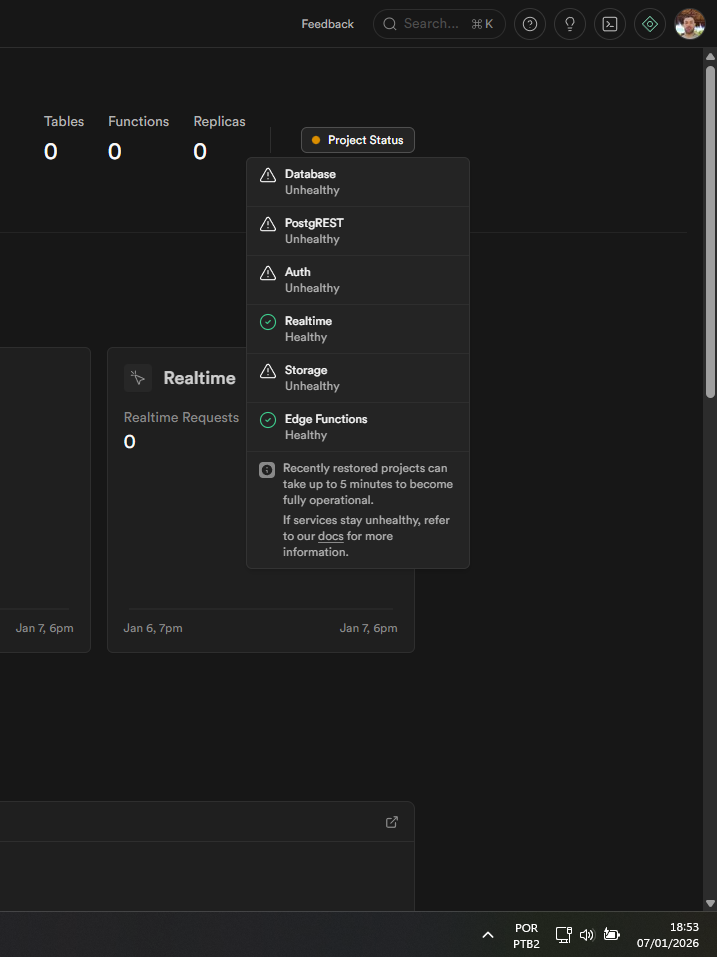
Task: Collapse the Project Status dropdown
Action: click(x=358, y=140)
